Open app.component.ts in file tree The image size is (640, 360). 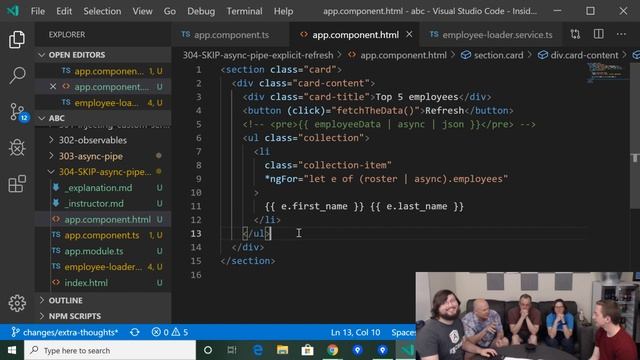(103, 235)
